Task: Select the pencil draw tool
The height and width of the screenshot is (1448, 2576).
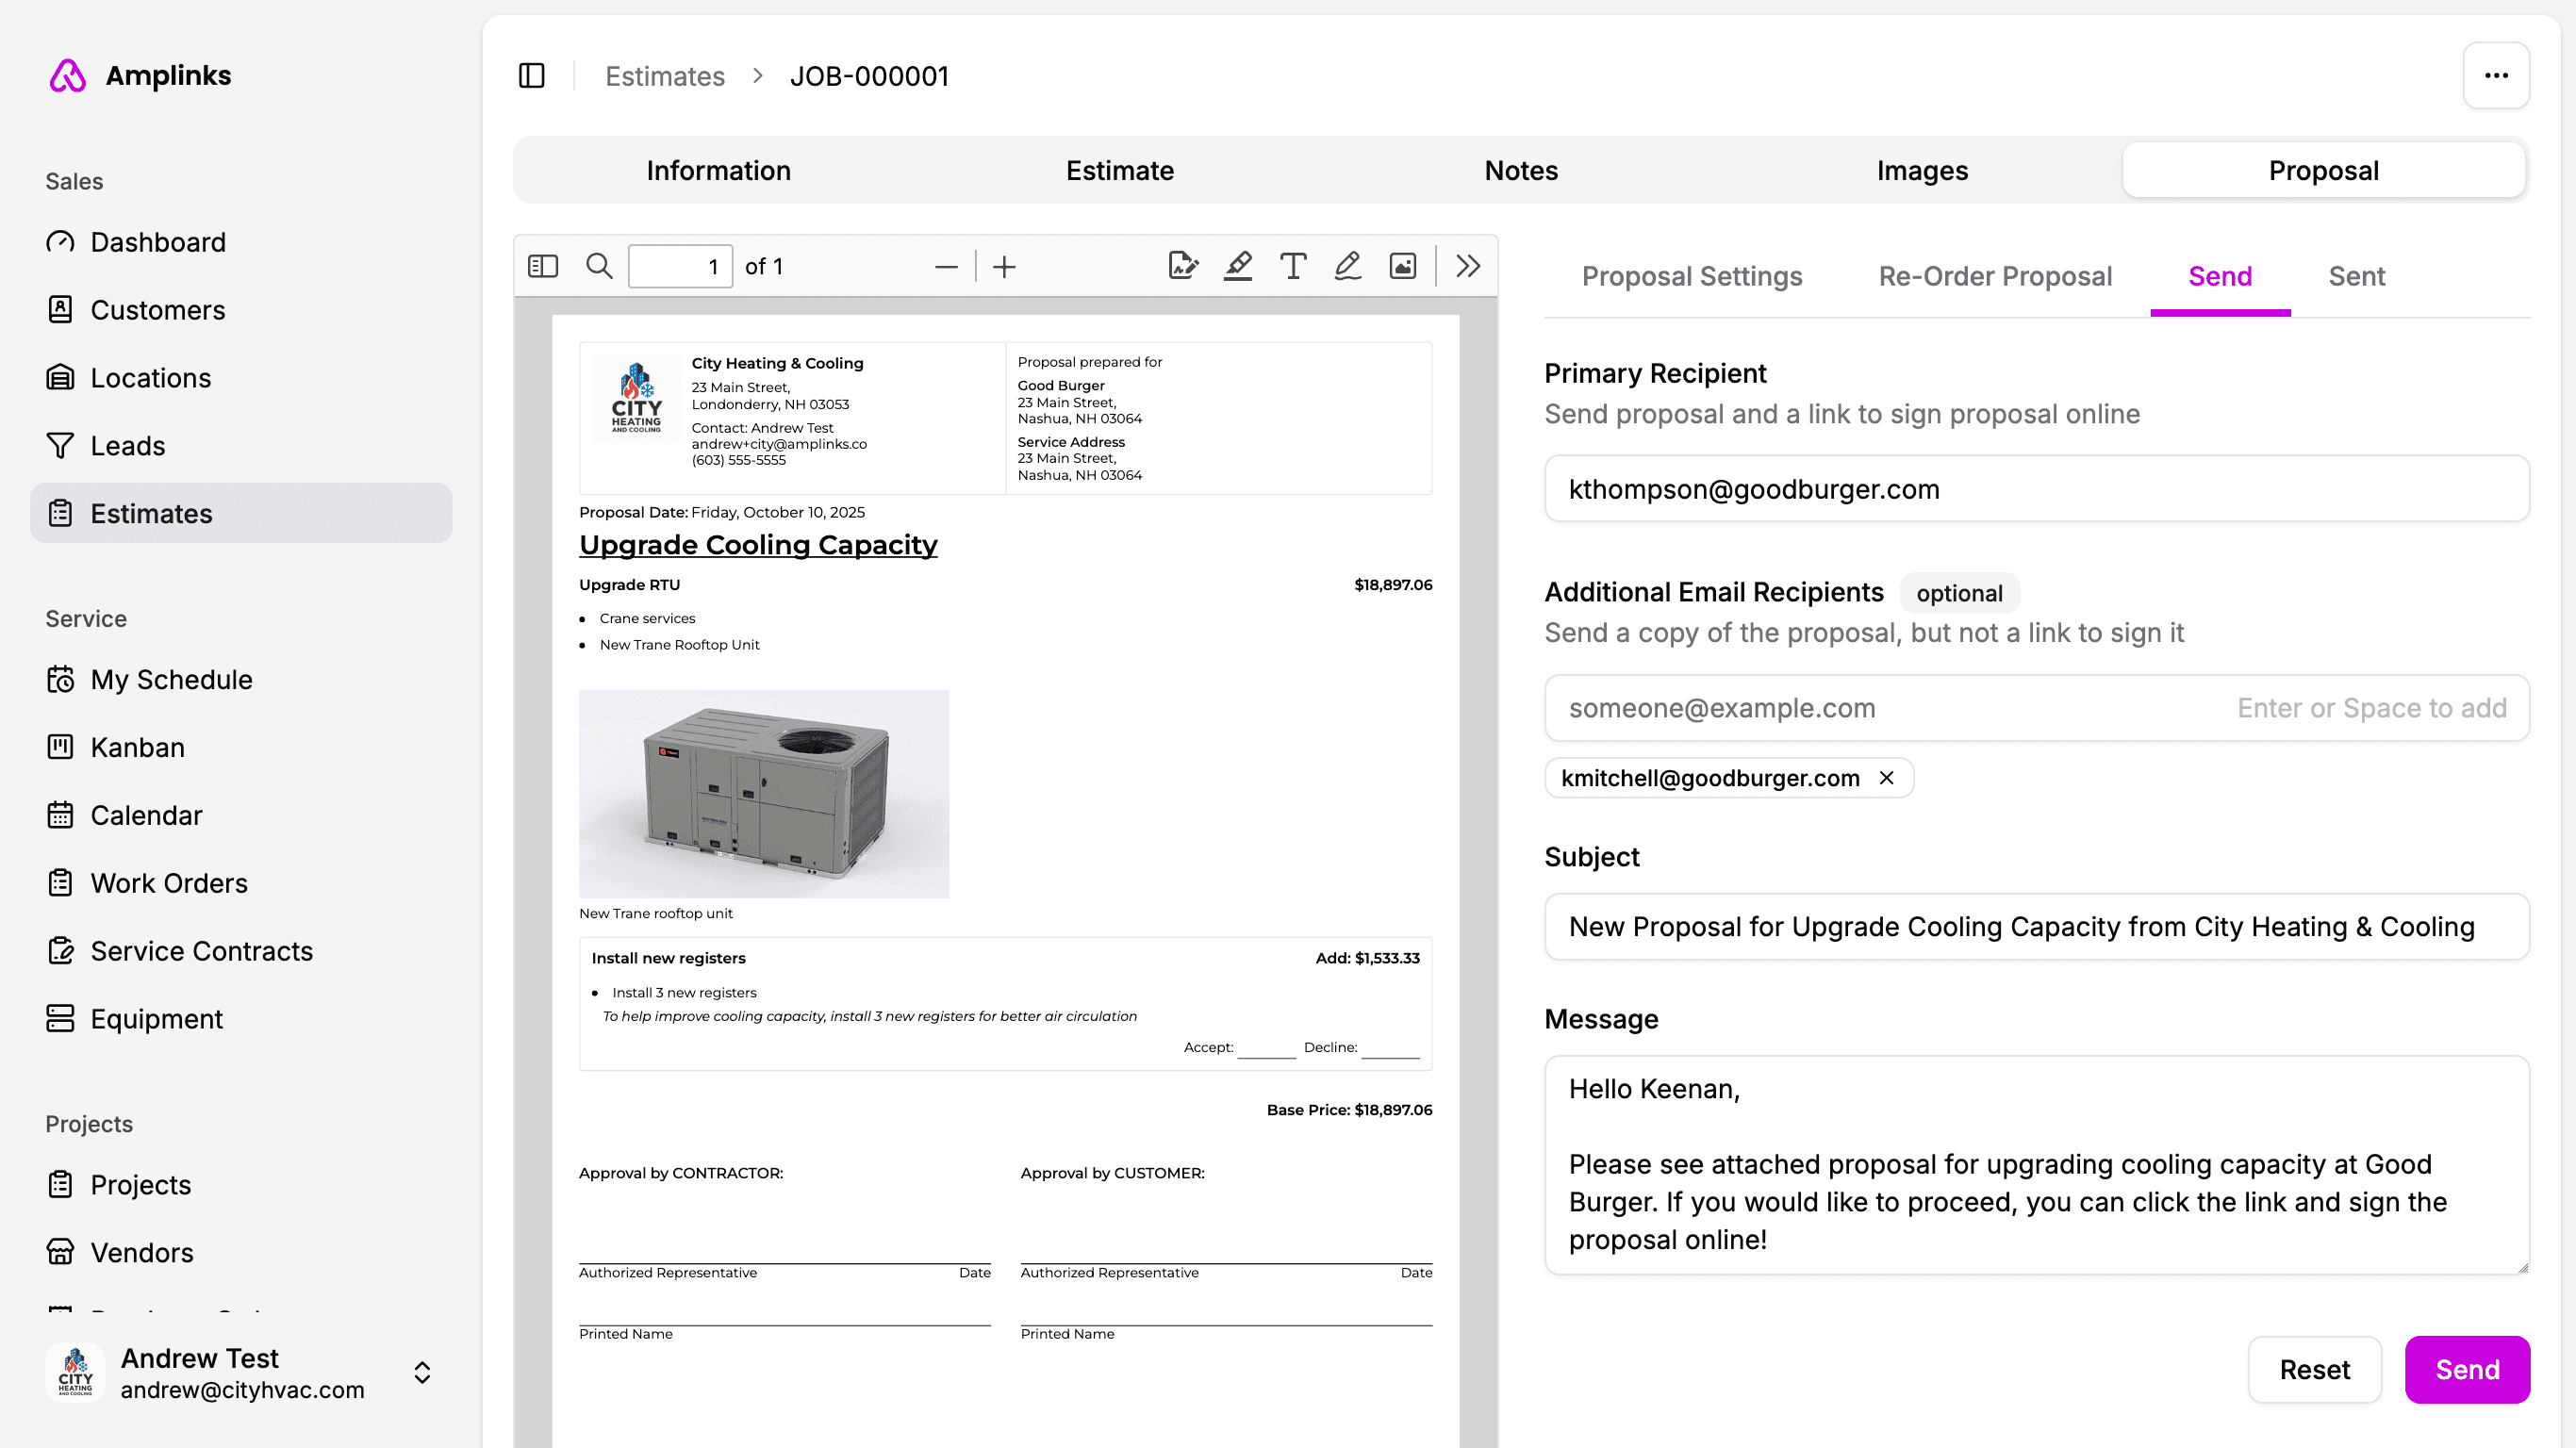Action: pyautogui.click(x=1347, y=266)
